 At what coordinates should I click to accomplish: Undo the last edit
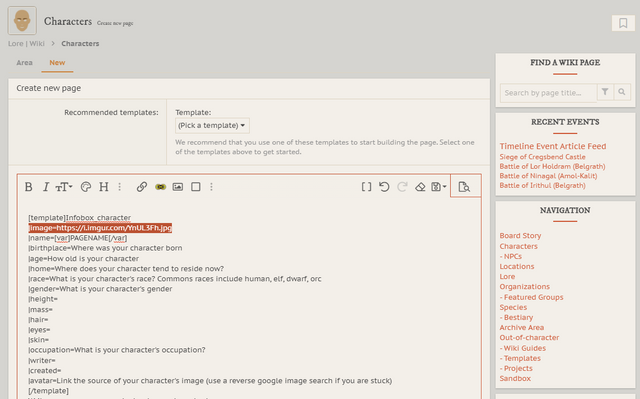384,187
